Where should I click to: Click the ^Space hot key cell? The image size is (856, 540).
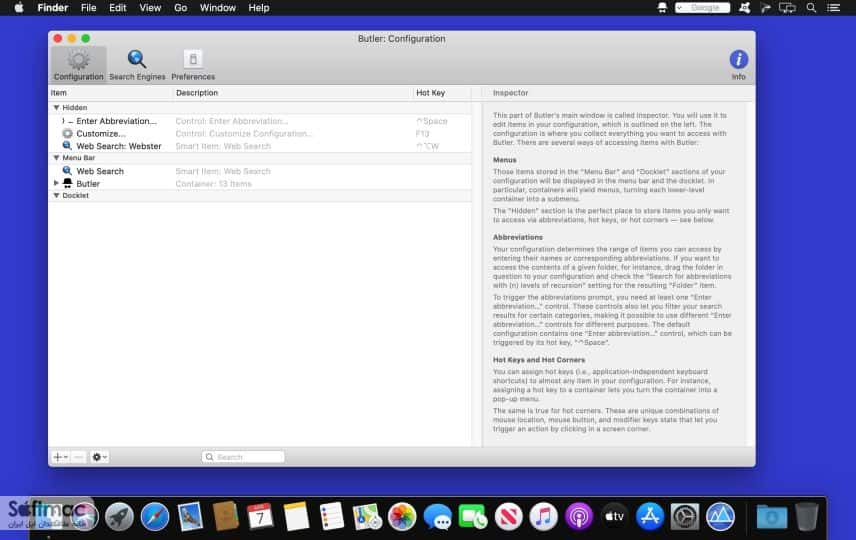pyautogui.click(x=432, y=121)
